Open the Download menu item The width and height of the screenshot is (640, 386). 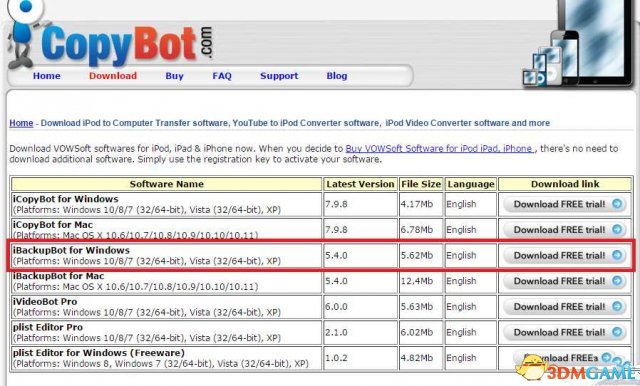[x=113, y=76]
